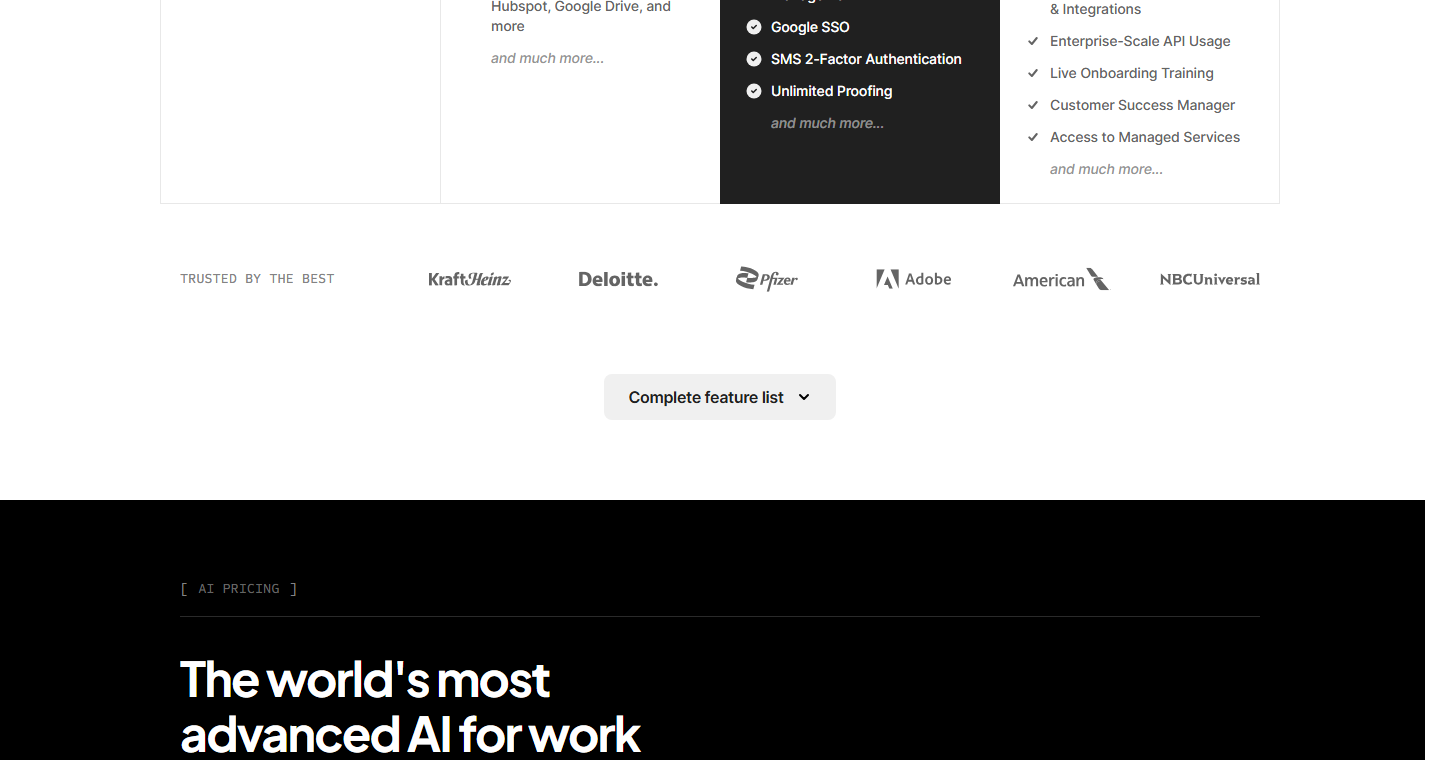Click the "Unlimited Proofing" feature text
The width and height of the screenshot is (1440, 760).
tap(831, 91)
